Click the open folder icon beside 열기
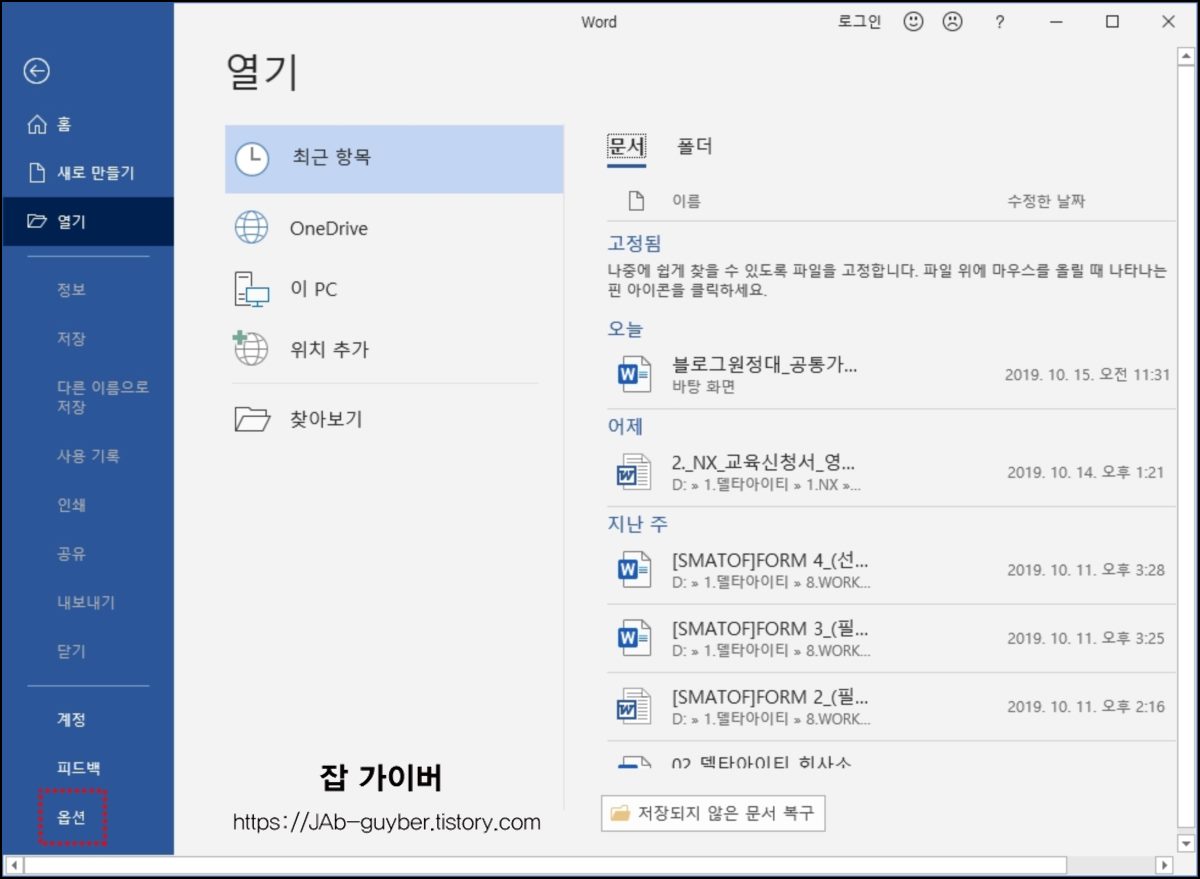The height and width of the screenshot is (879, 1200). (x=37, y=221)
